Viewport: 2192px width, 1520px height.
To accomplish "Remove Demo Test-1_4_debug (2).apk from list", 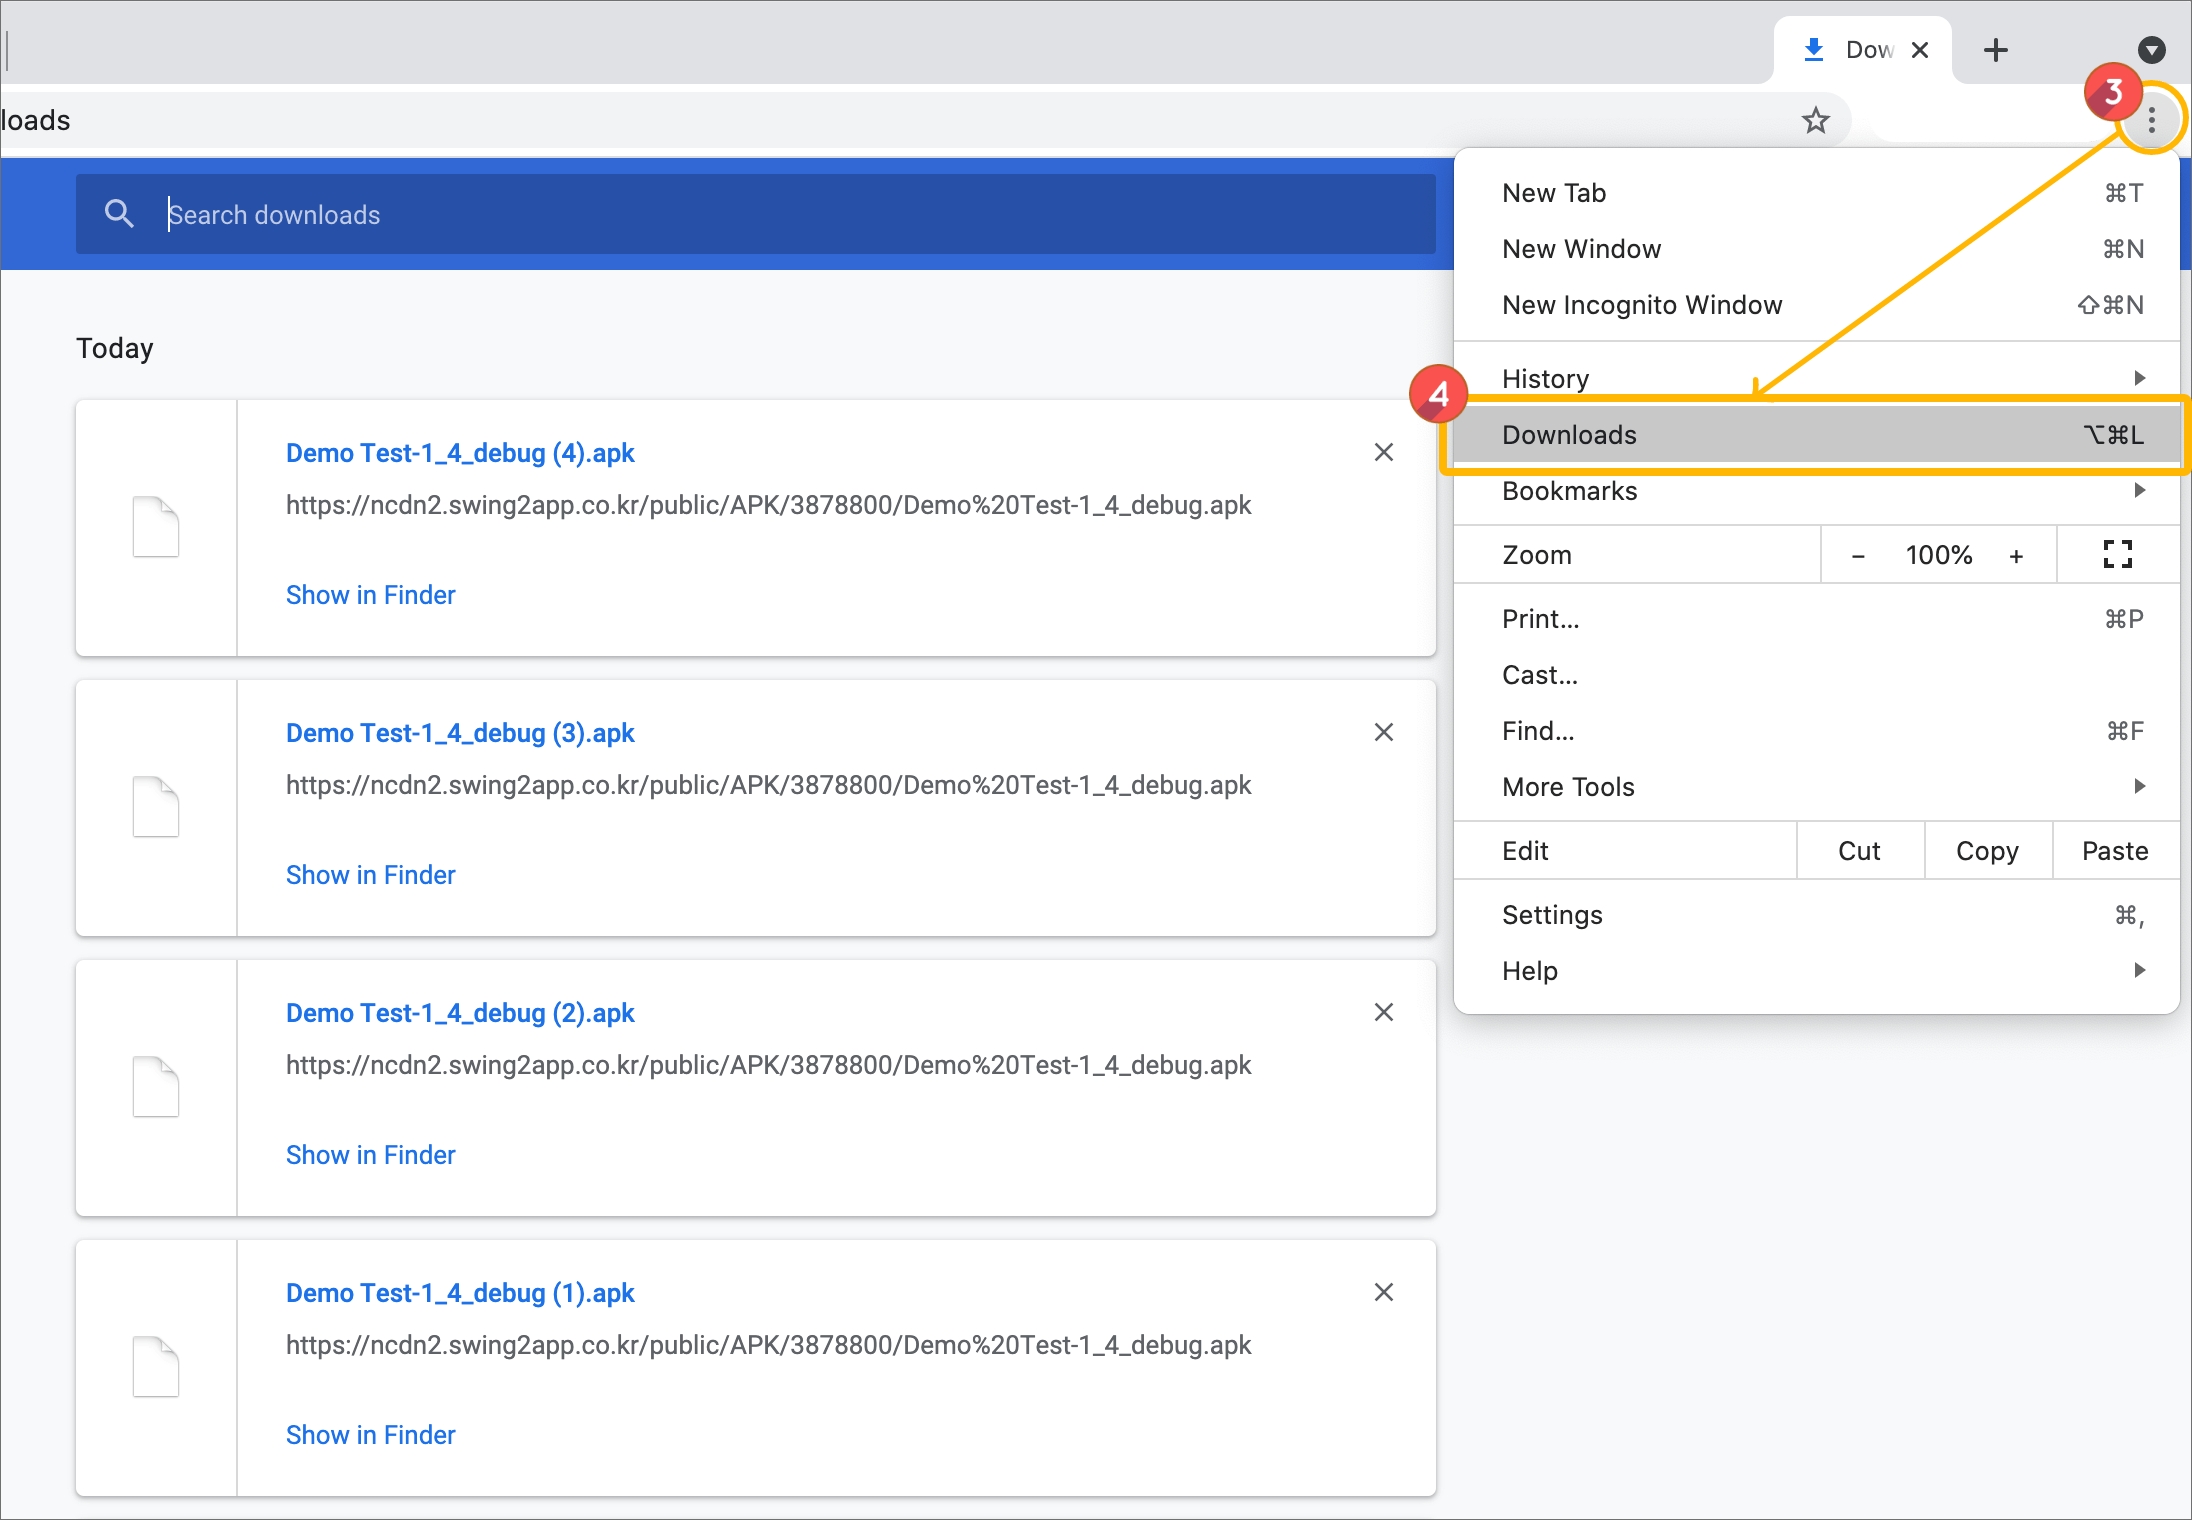I will coord(1384,1013).
